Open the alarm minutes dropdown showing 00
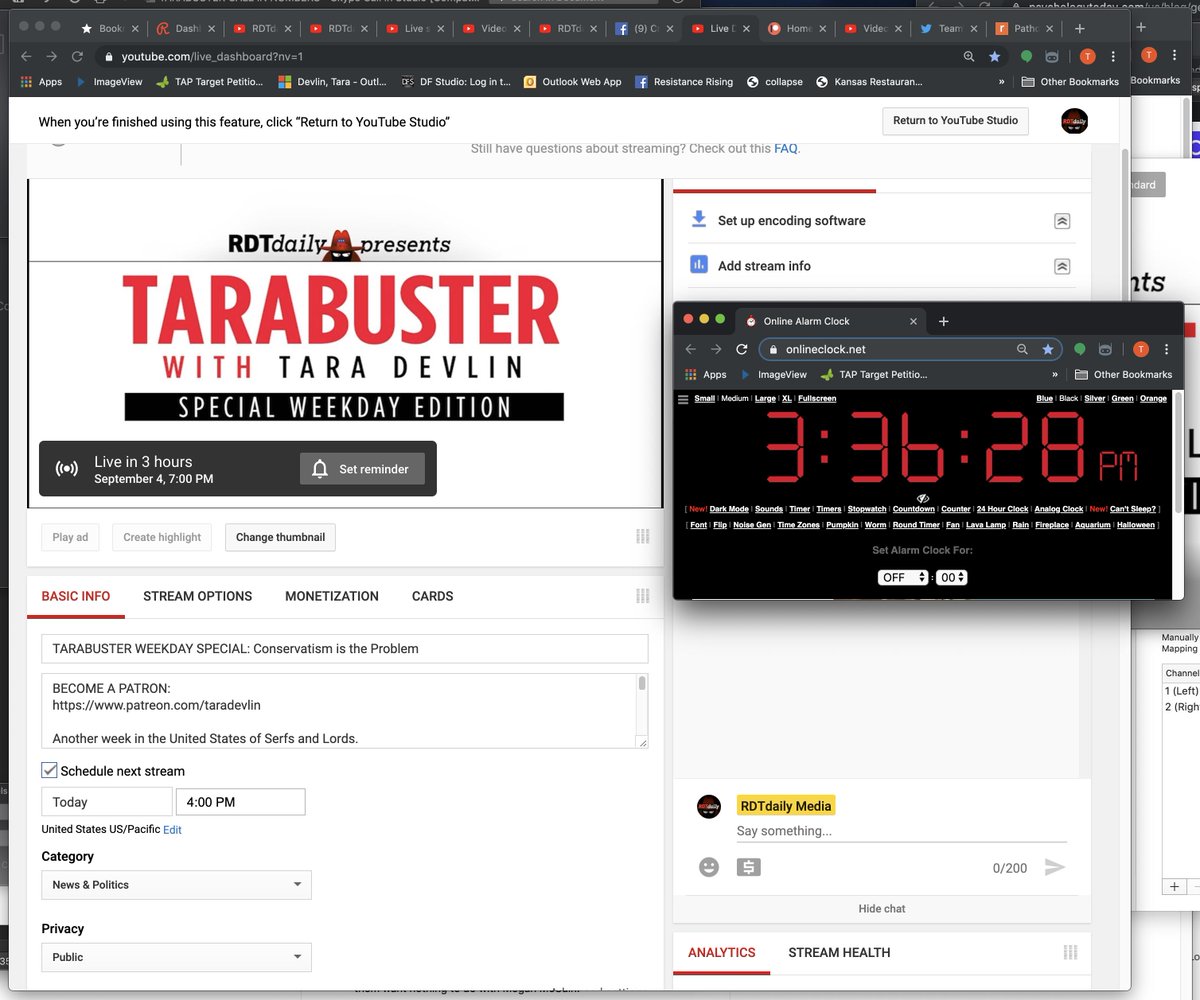 [952, 577]
